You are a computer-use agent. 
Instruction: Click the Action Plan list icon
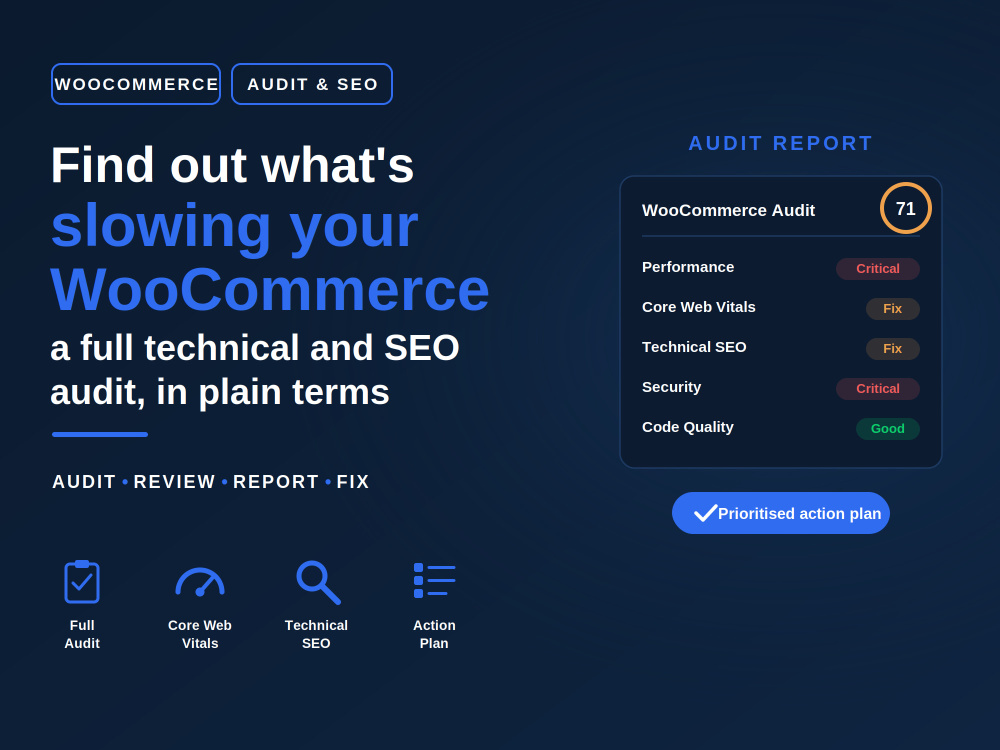pos(434,580)
